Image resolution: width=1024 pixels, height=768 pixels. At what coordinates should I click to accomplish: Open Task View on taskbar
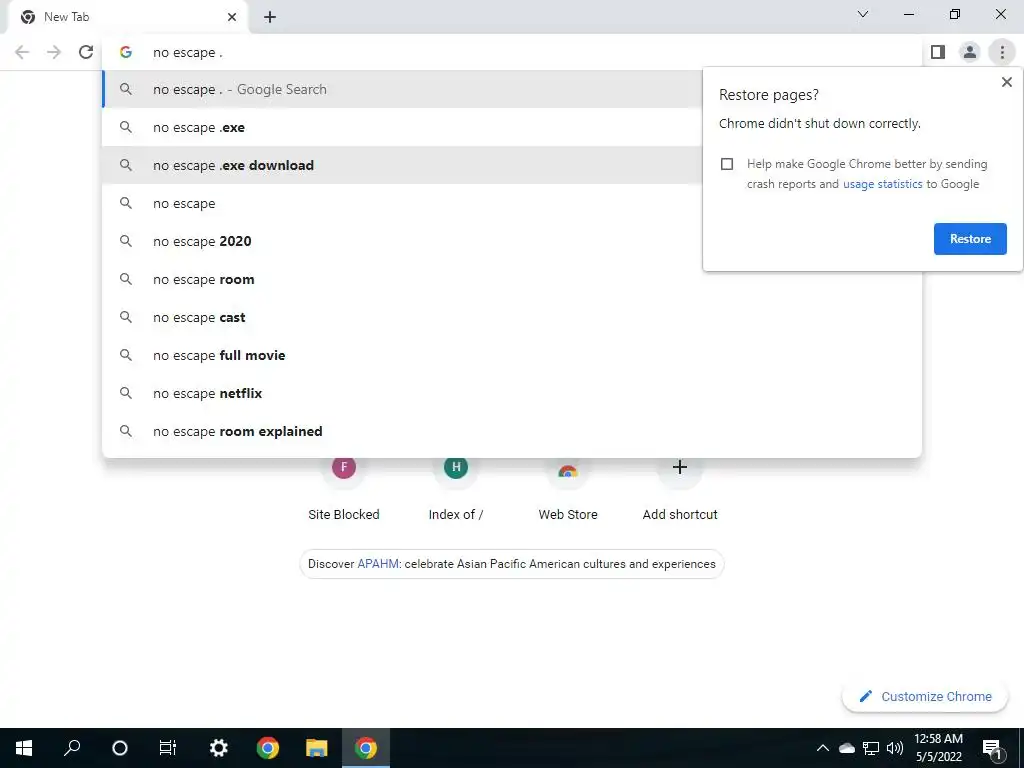point(168,748)
